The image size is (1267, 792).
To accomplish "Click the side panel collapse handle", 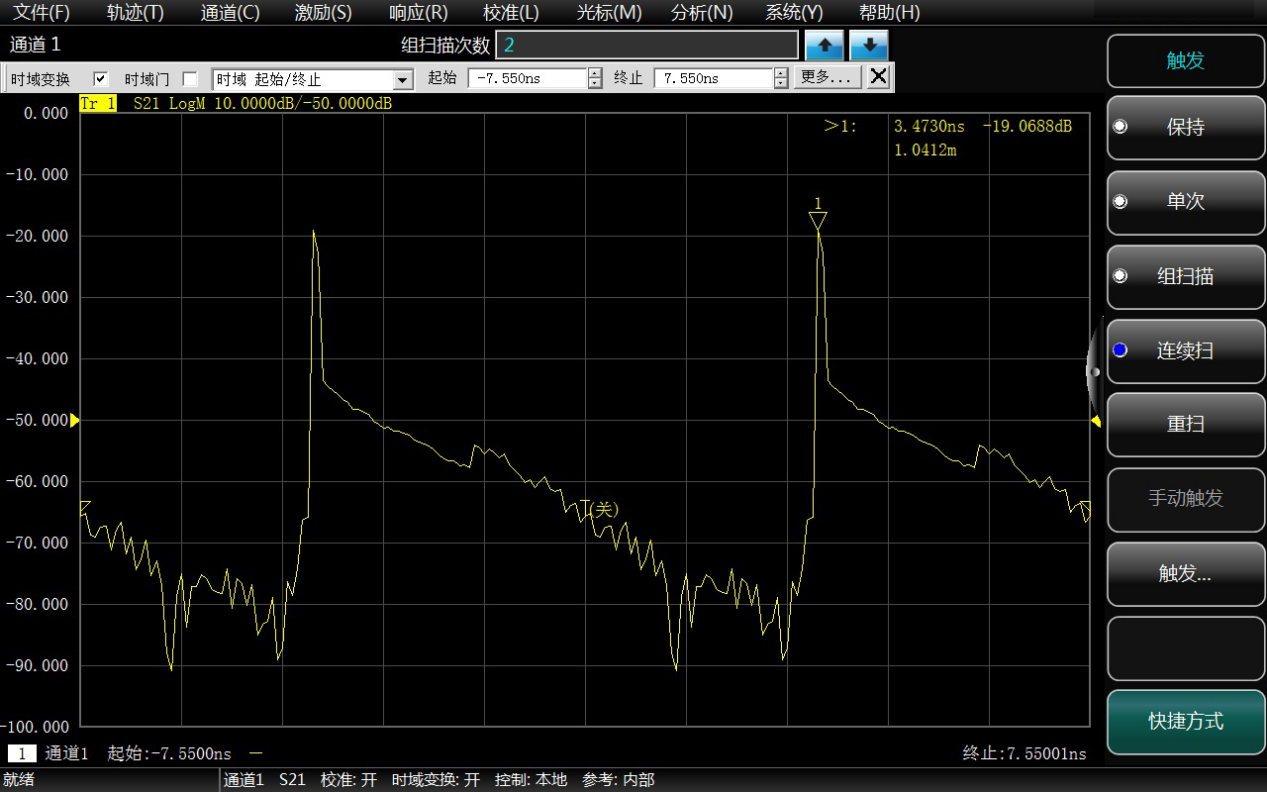I will pos(1094,372).
